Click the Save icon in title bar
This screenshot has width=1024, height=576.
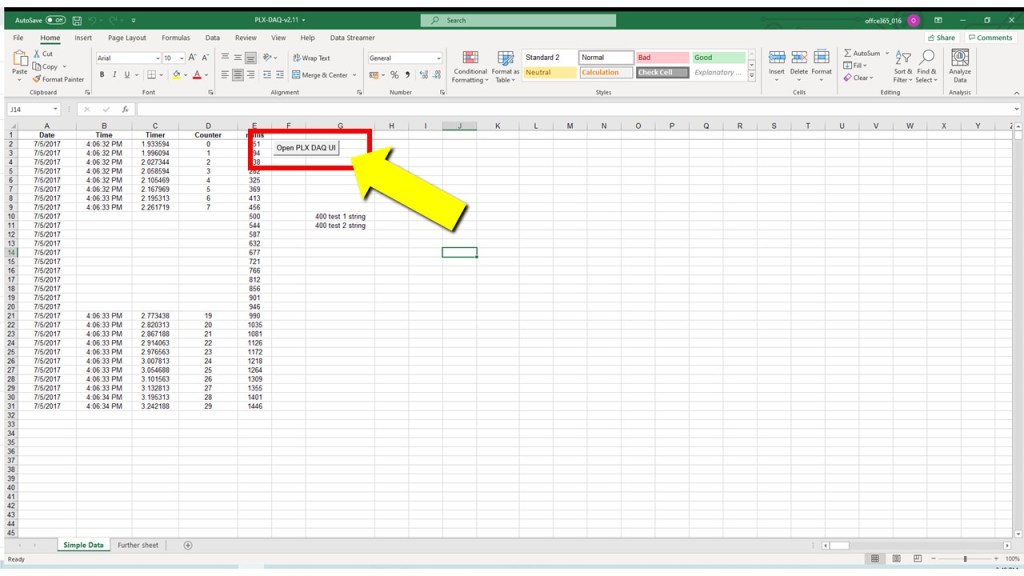[76, 20]
